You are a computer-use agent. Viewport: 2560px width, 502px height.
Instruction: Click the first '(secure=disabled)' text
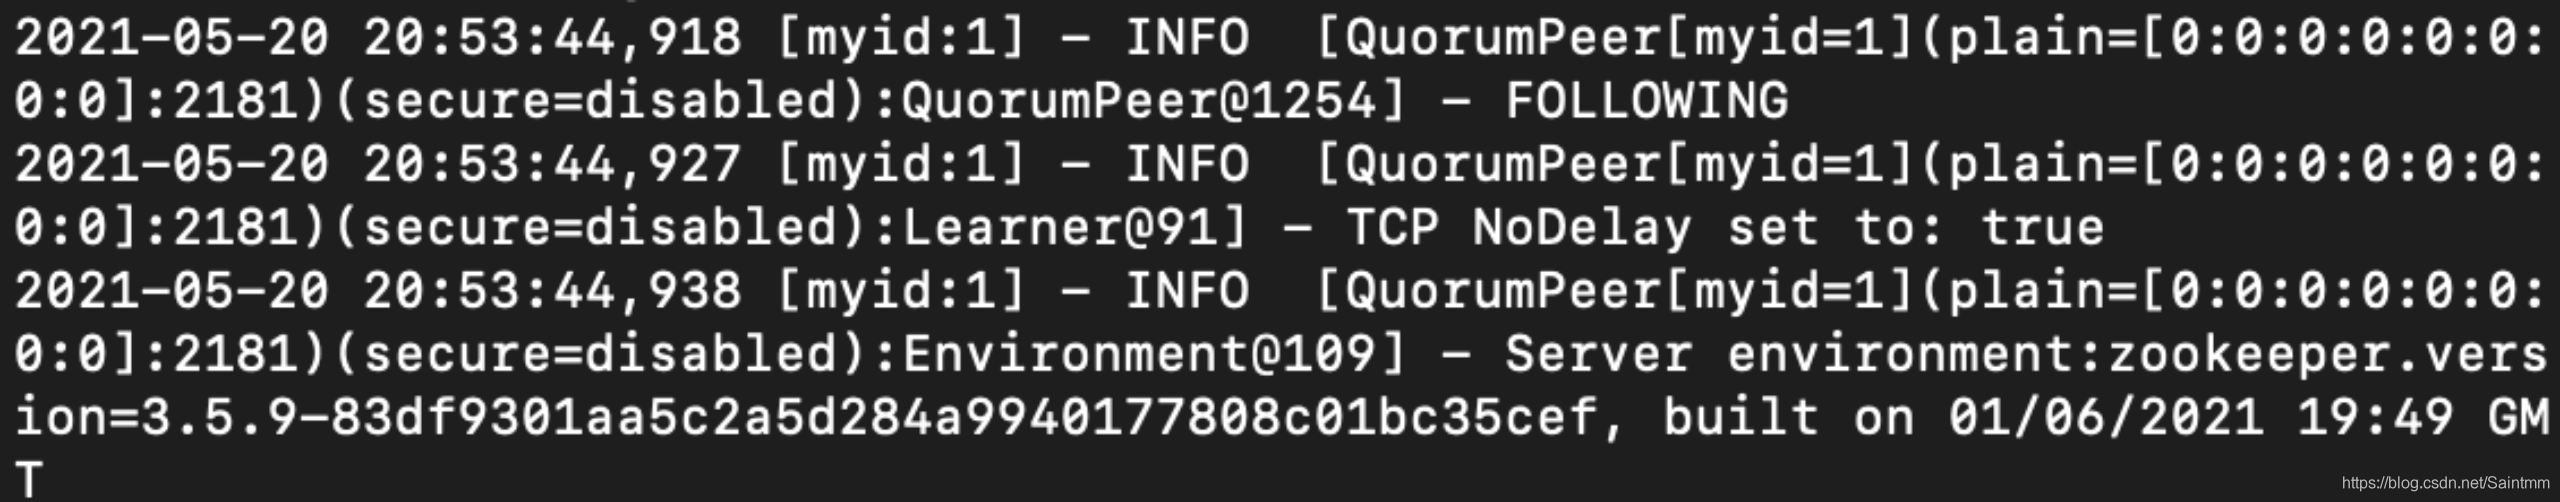point(599,101)
